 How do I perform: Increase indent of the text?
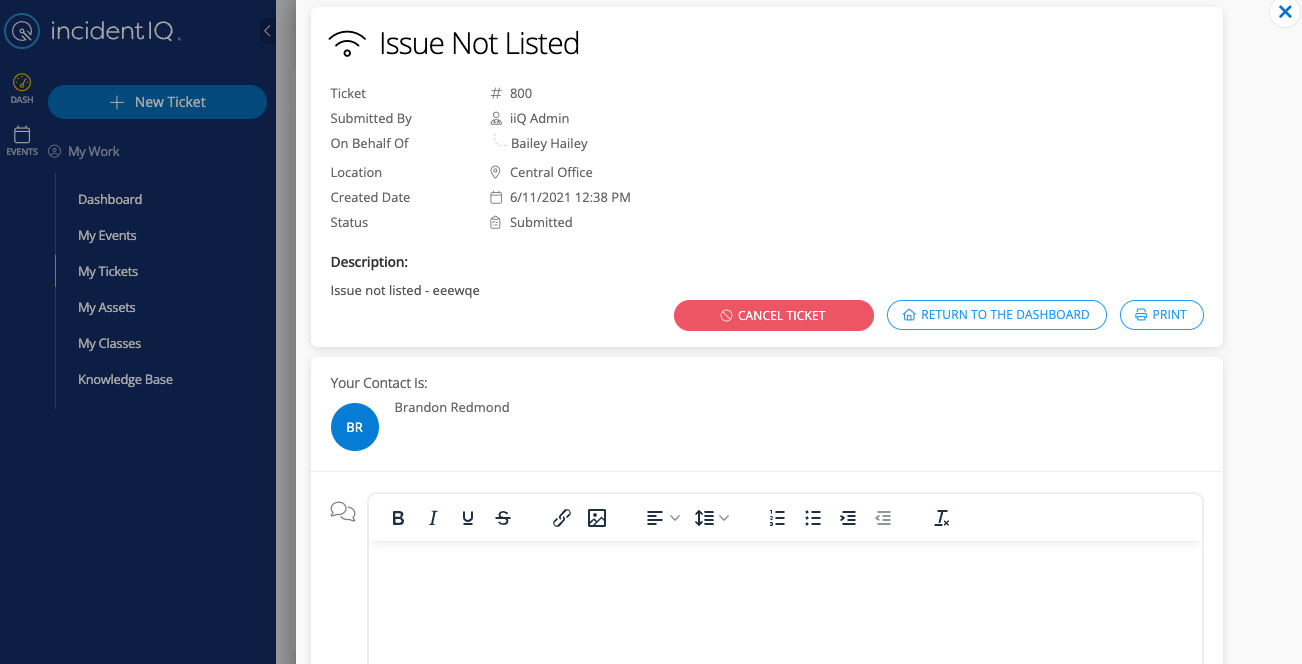[848, 518]
